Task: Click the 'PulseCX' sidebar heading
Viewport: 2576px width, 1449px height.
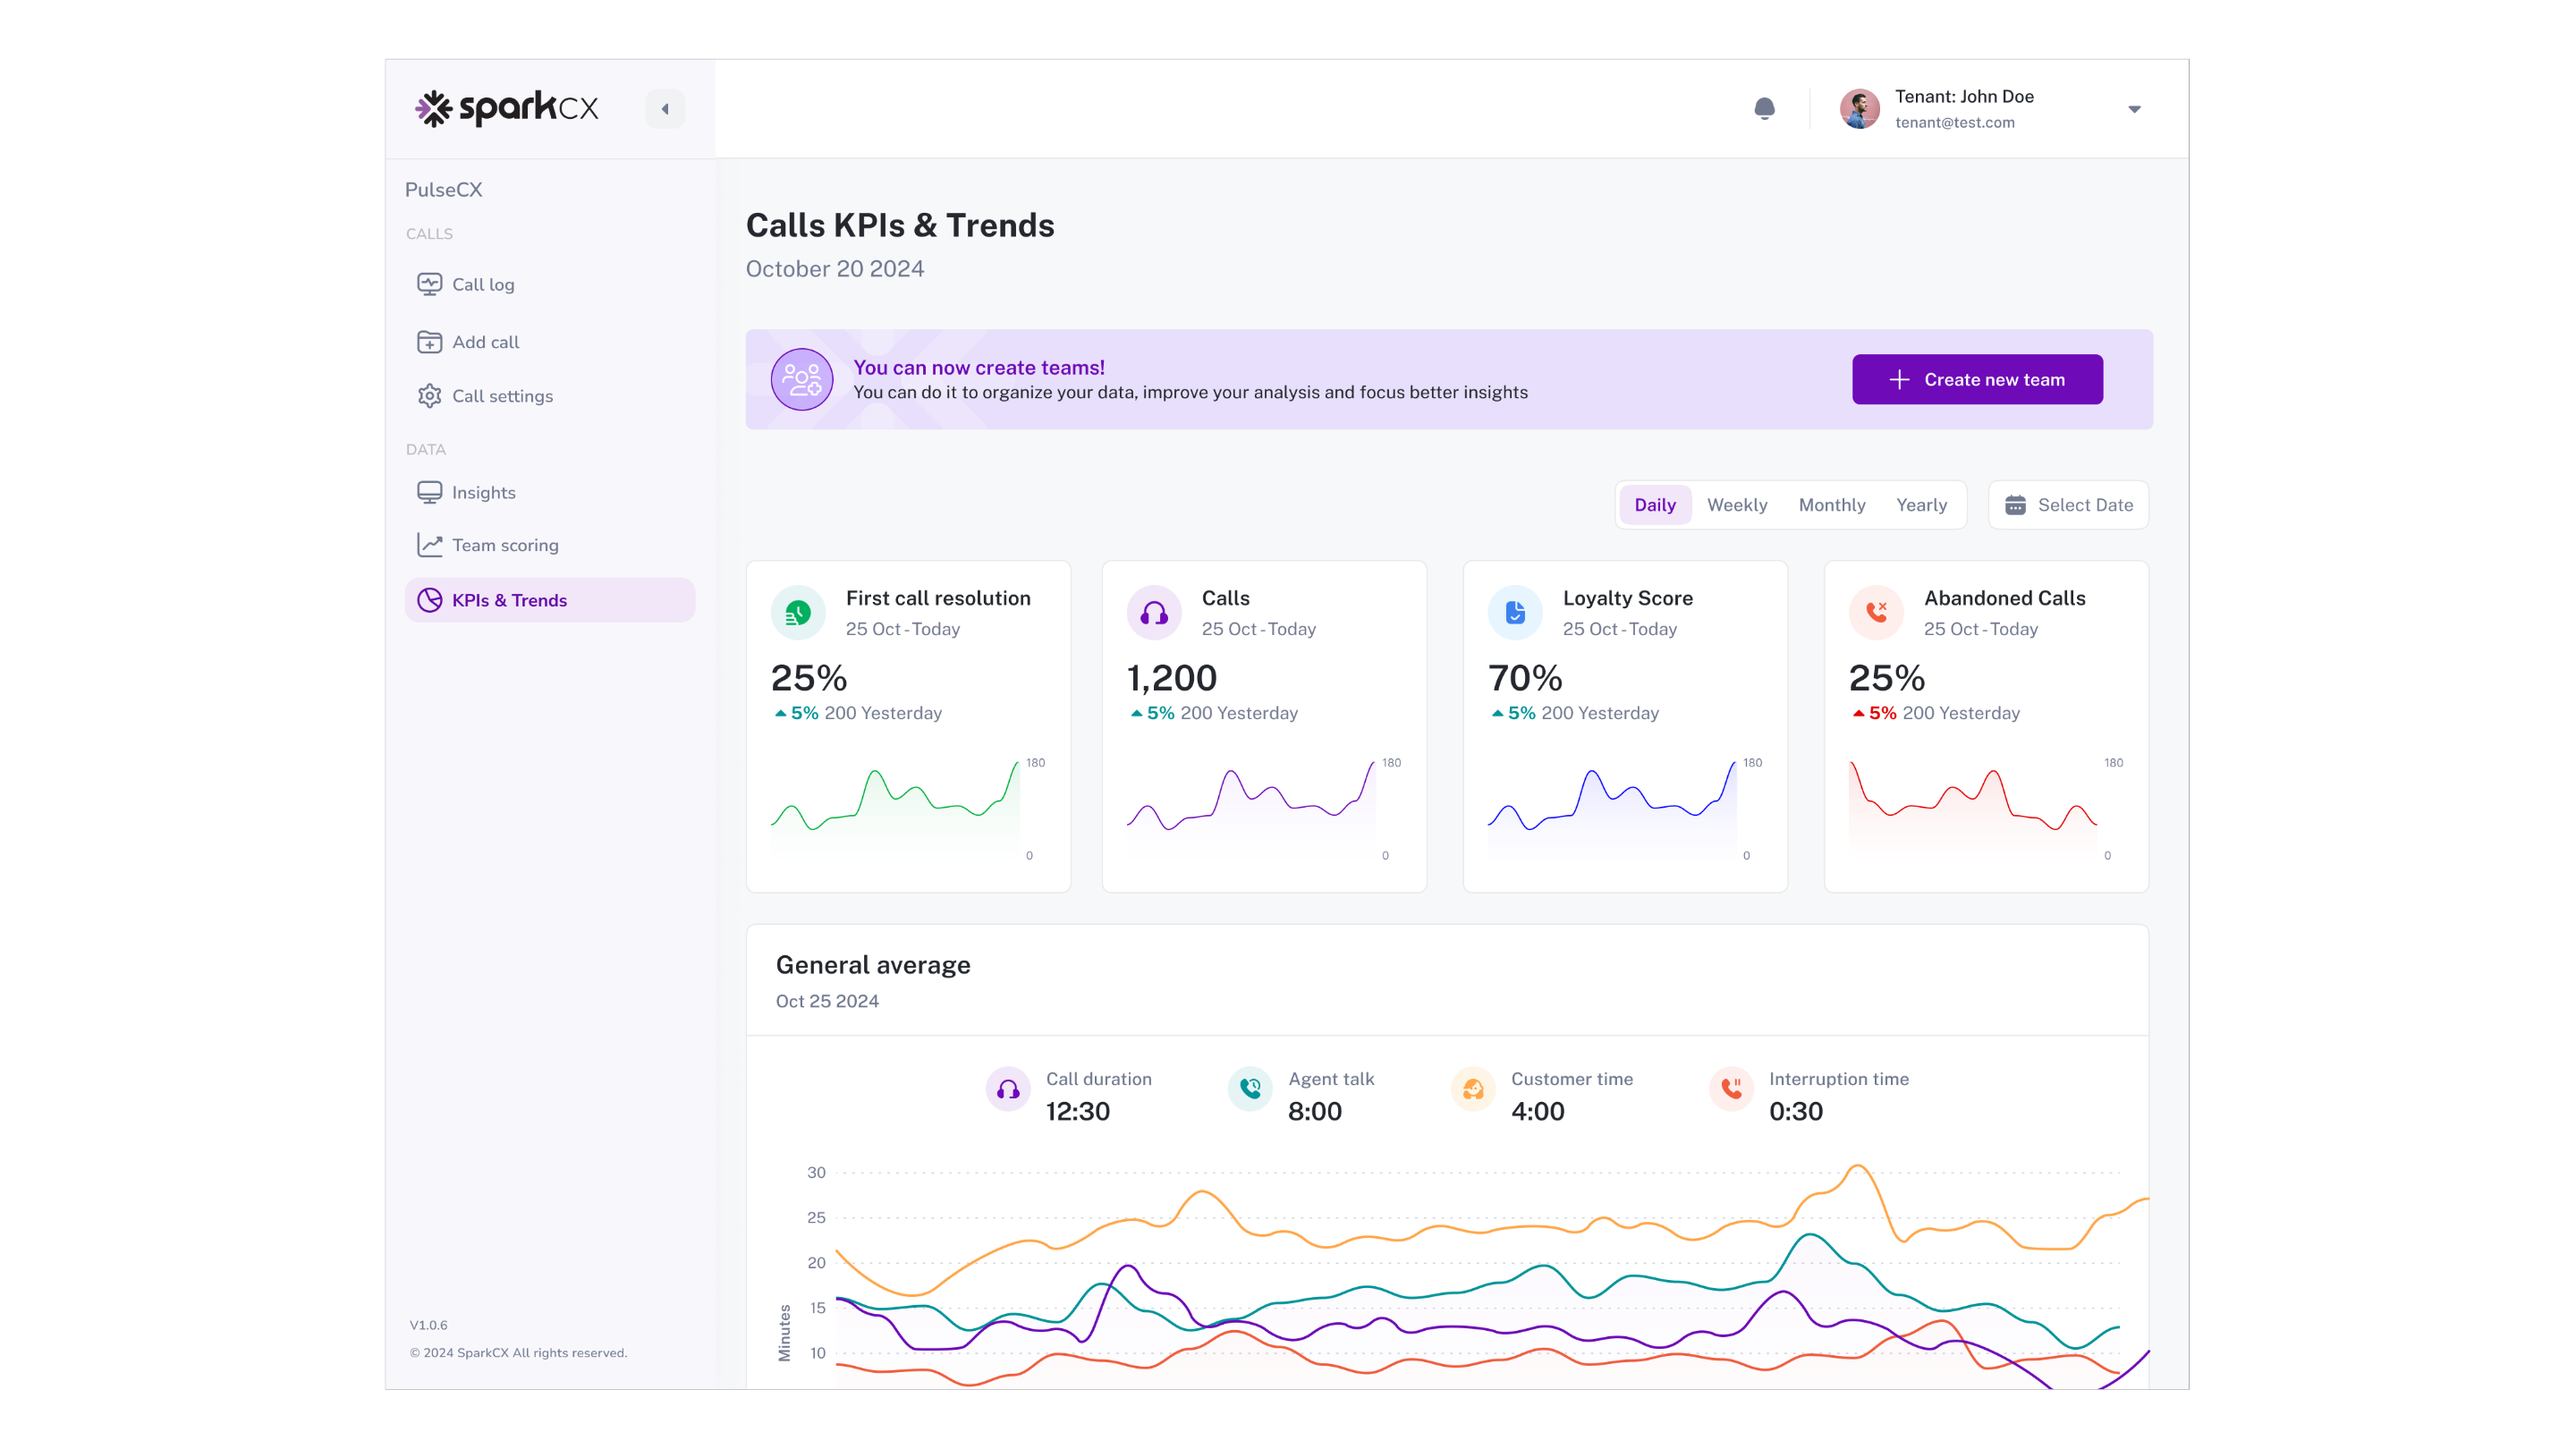Action: click(x=443, y=190)
